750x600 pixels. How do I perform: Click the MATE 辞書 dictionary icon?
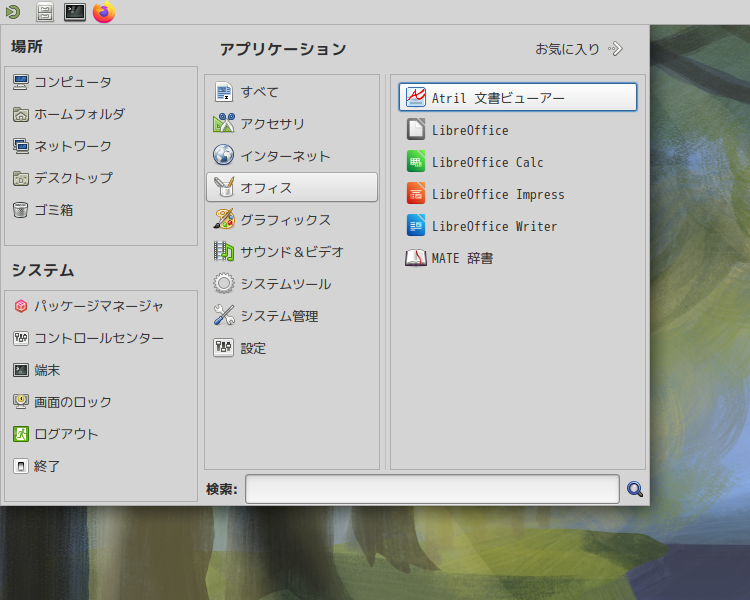[x=416, y=258]
